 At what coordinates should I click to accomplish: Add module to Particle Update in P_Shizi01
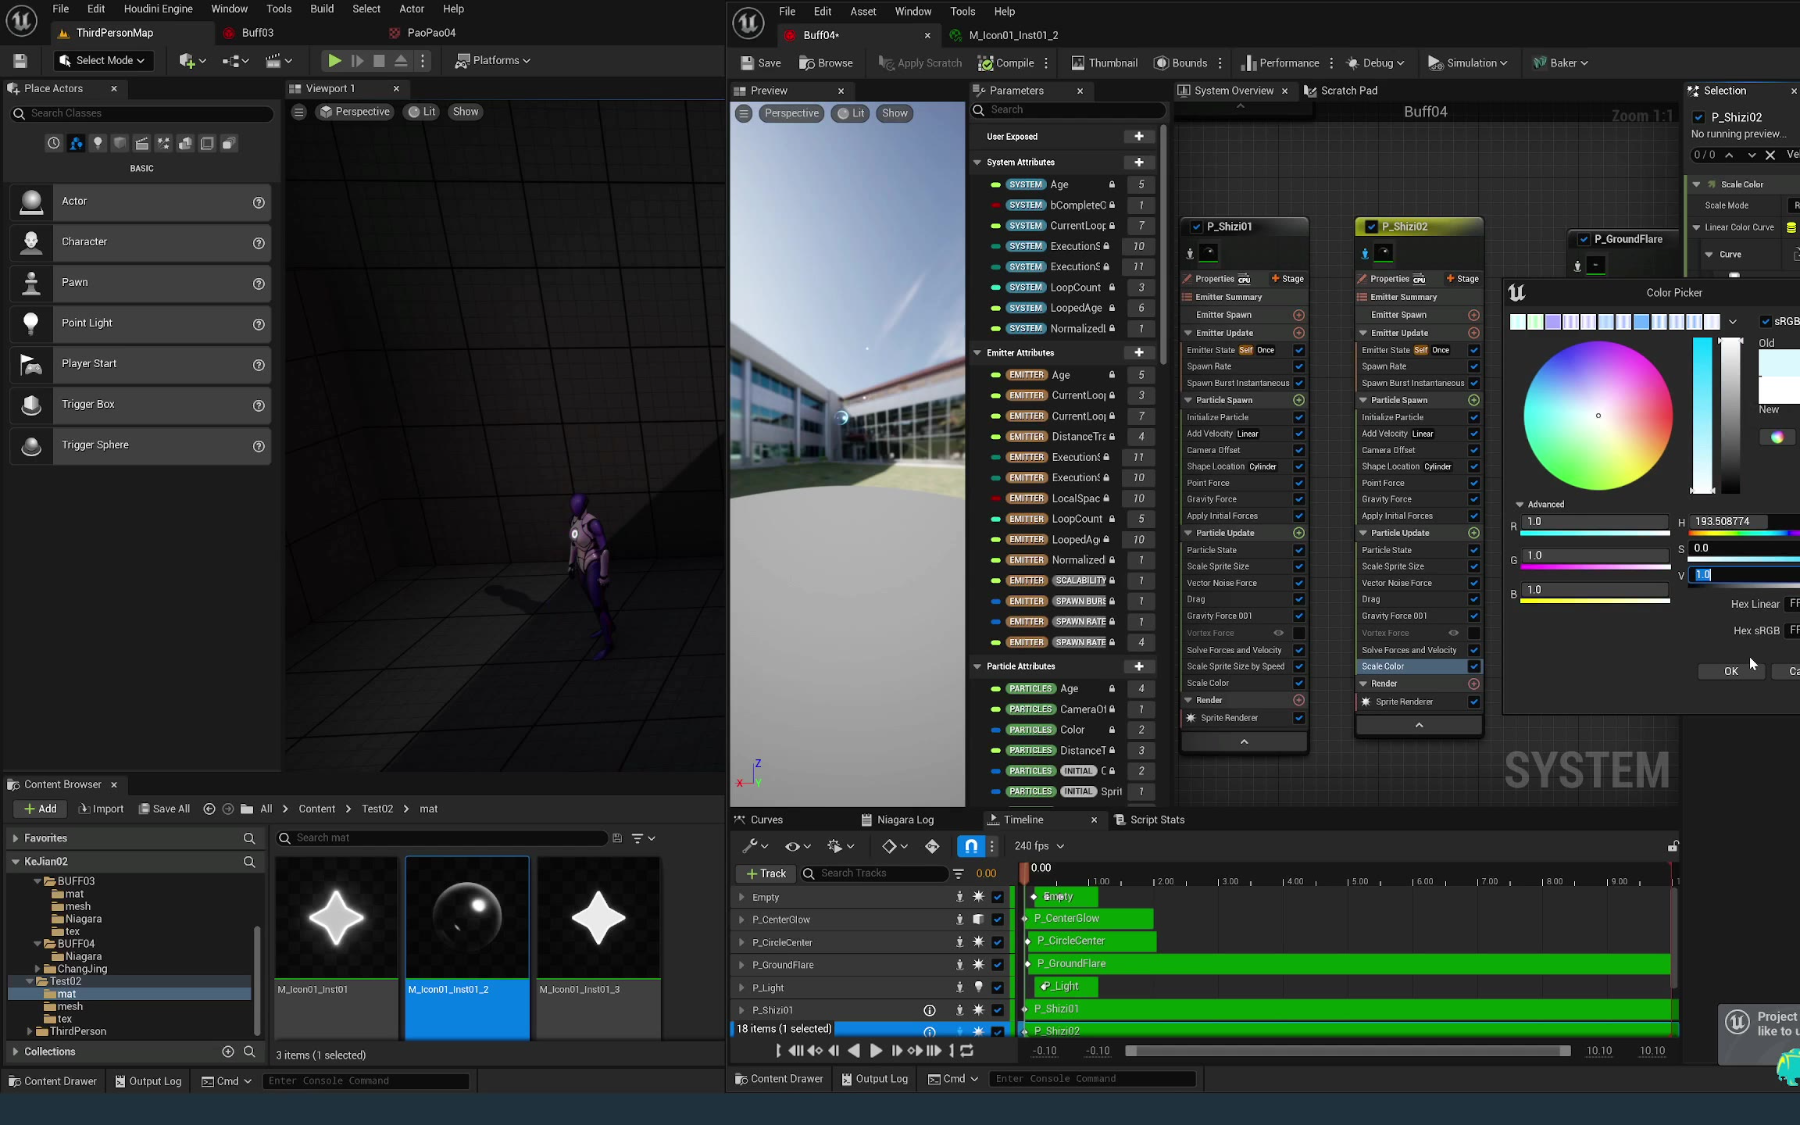[1299, 533]
